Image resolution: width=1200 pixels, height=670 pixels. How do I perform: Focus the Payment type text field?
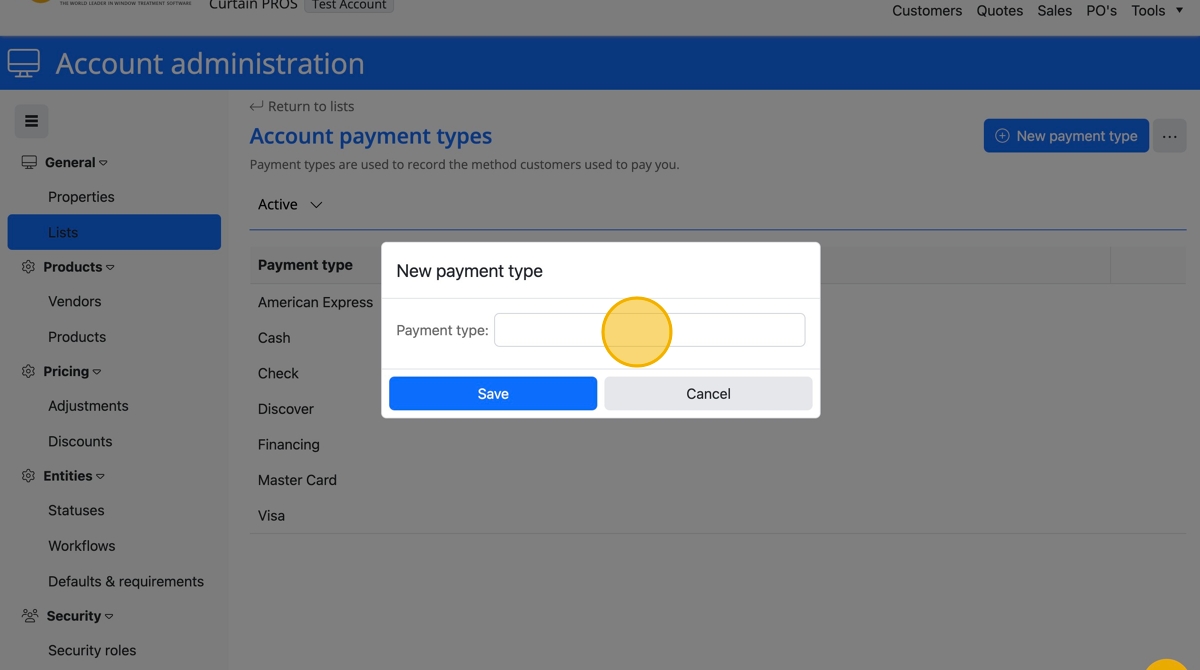point(649,330)
